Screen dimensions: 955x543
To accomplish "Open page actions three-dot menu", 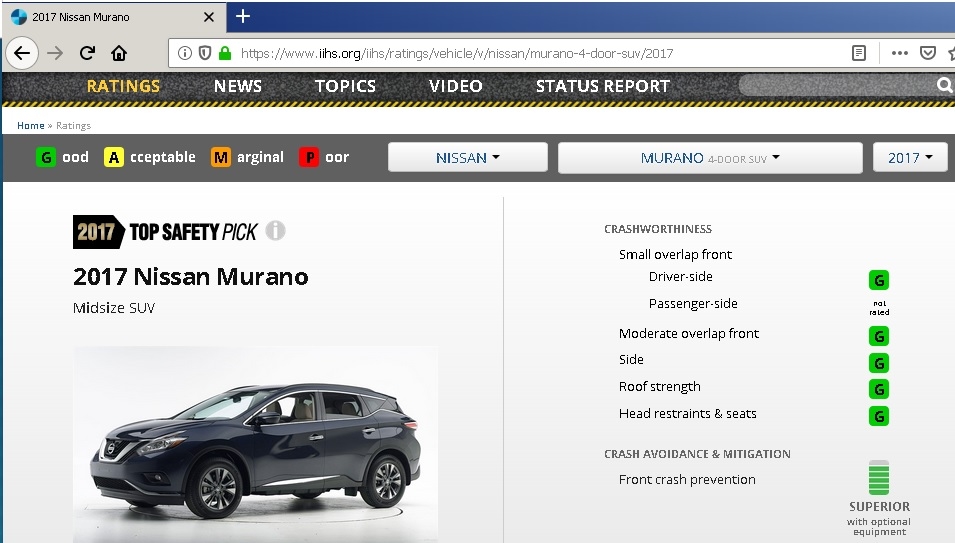I will coord(900,53).
